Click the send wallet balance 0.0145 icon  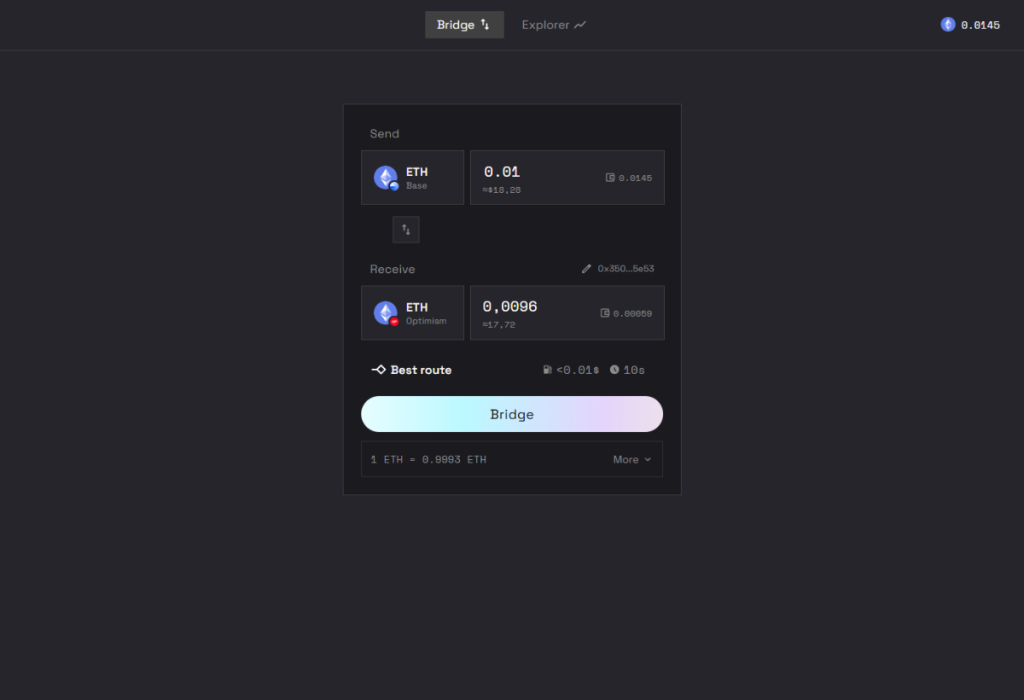point(610,178)
